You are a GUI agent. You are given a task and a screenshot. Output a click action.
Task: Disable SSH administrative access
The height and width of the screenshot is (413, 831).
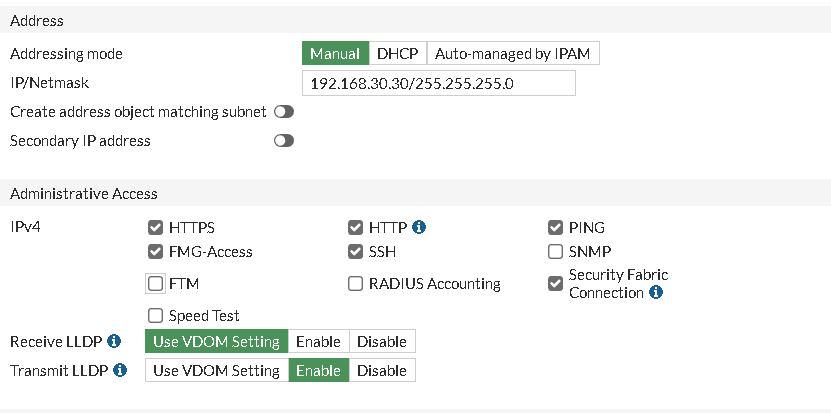coord(355,252)
